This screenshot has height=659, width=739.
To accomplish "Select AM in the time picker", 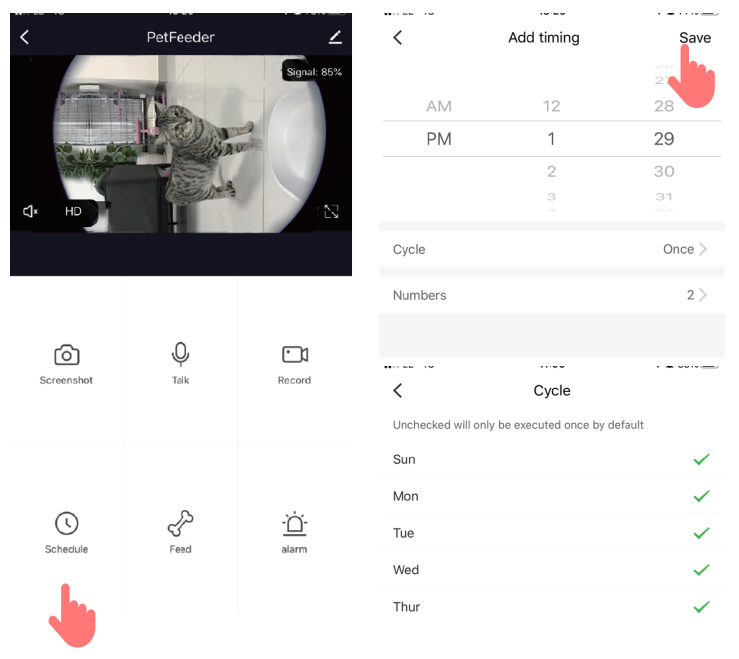I will [x=439, y=106].
